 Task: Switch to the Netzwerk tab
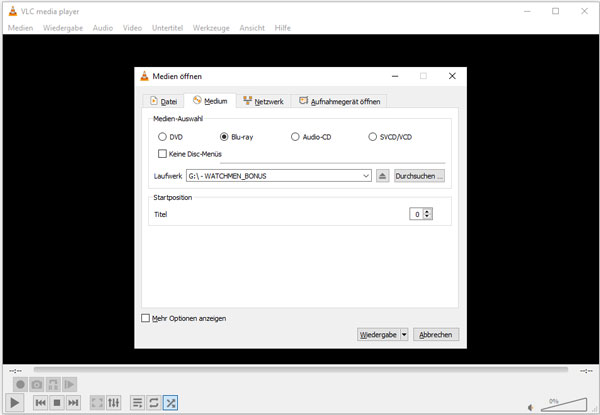pos(263,101)
